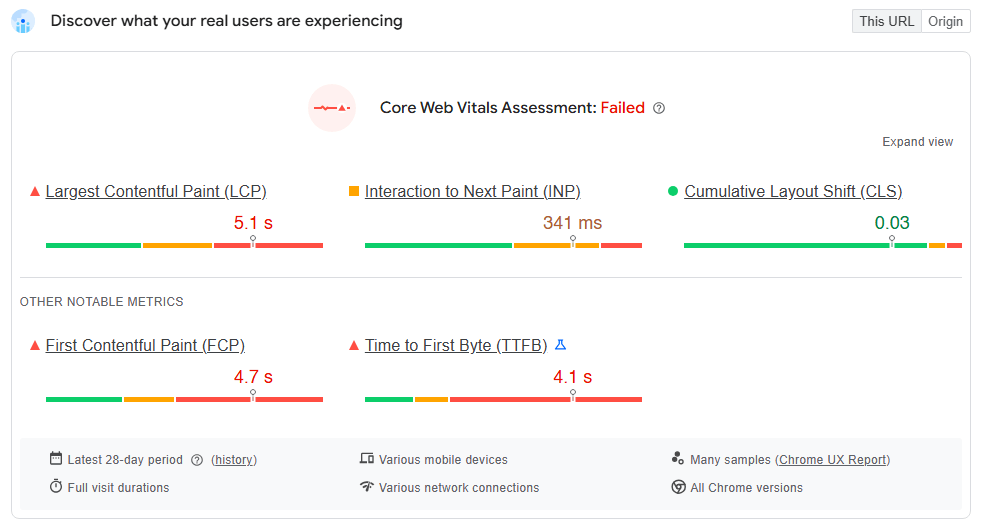Open the history link

tap(234, 460)
